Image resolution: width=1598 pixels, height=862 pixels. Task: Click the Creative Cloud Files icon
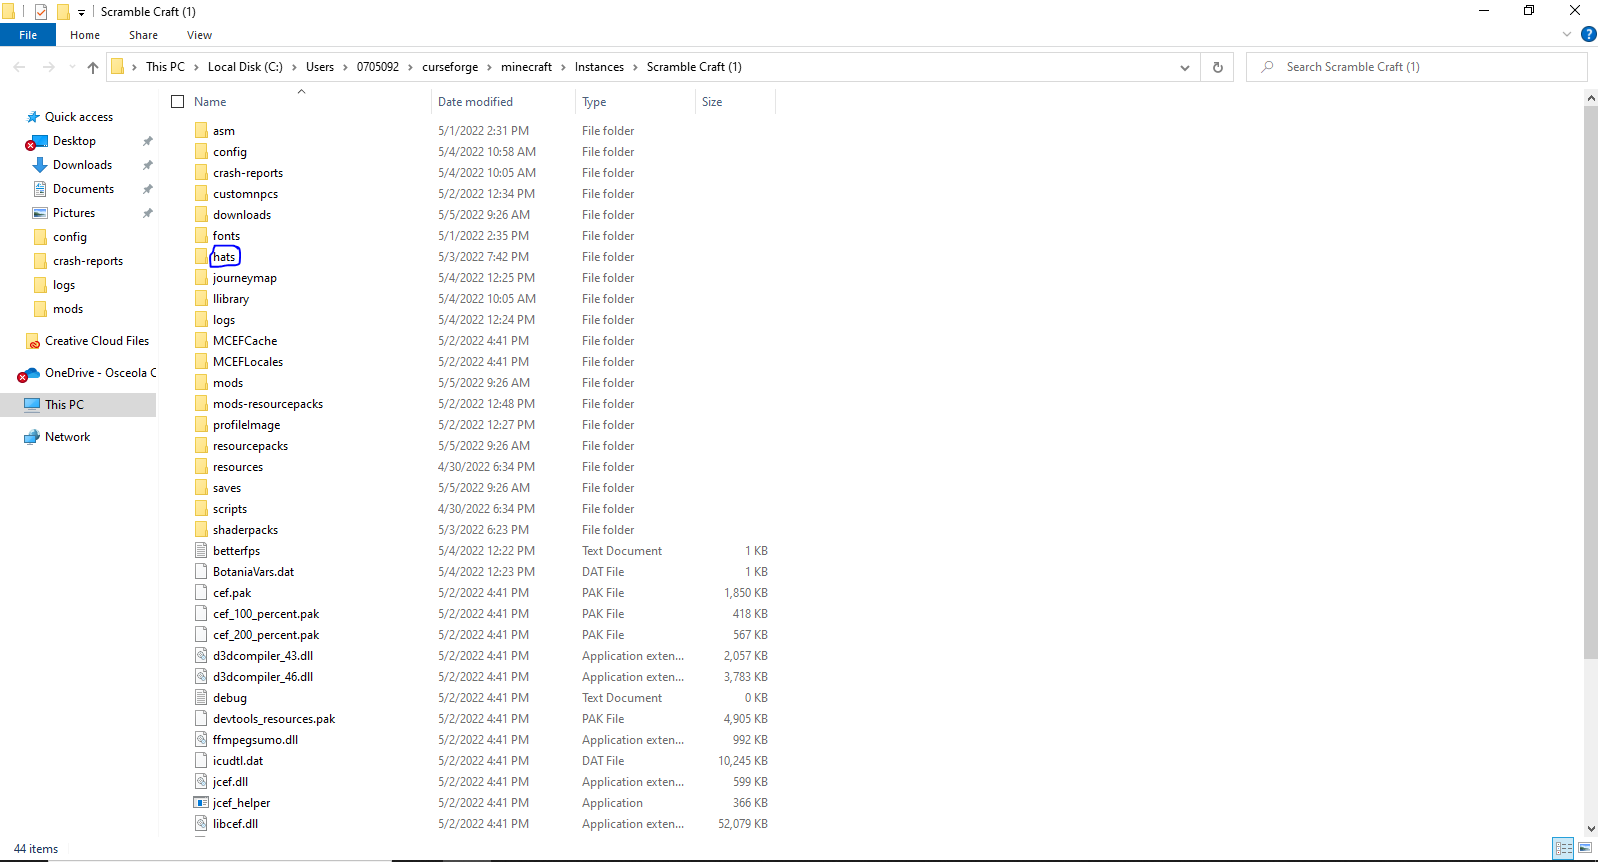(33, 341)
